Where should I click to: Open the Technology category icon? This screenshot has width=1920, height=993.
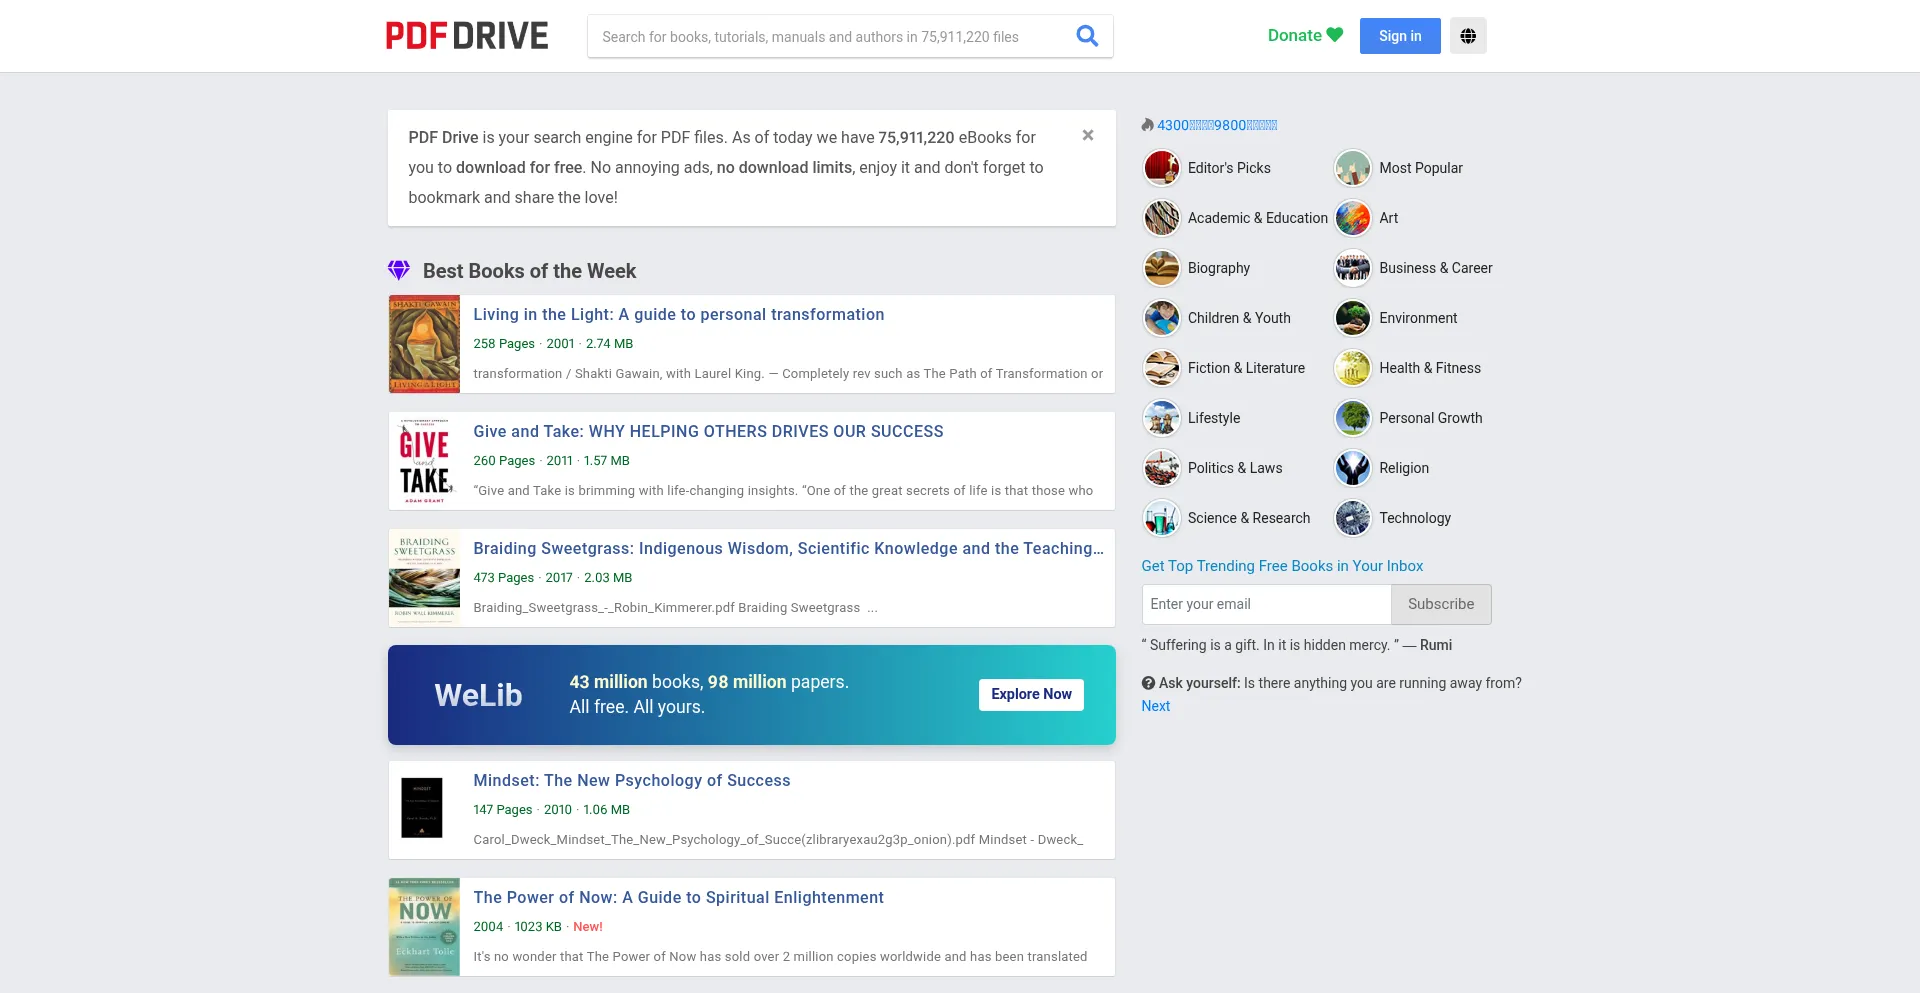pos(1353,518)
